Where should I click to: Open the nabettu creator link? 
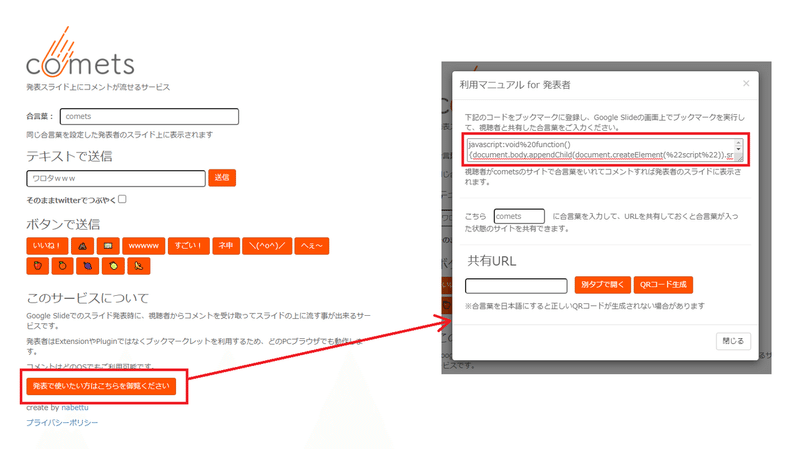tap(75, 408)
